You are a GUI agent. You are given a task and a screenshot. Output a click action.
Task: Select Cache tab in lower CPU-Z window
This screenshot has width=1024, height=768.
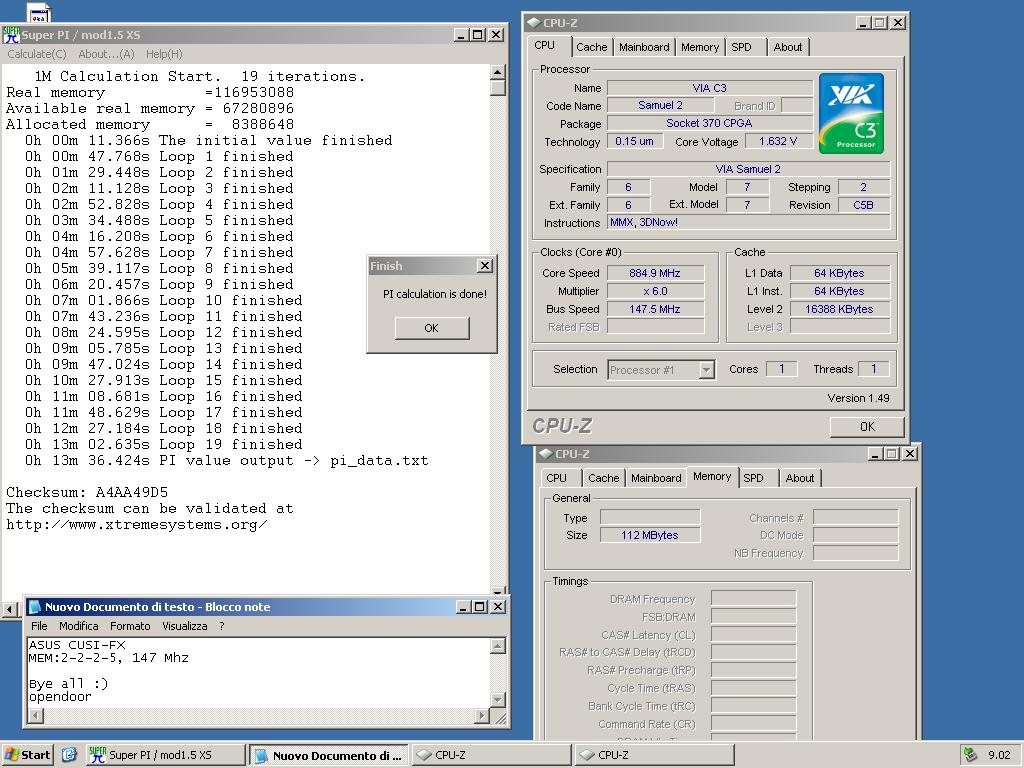point(603,478)
